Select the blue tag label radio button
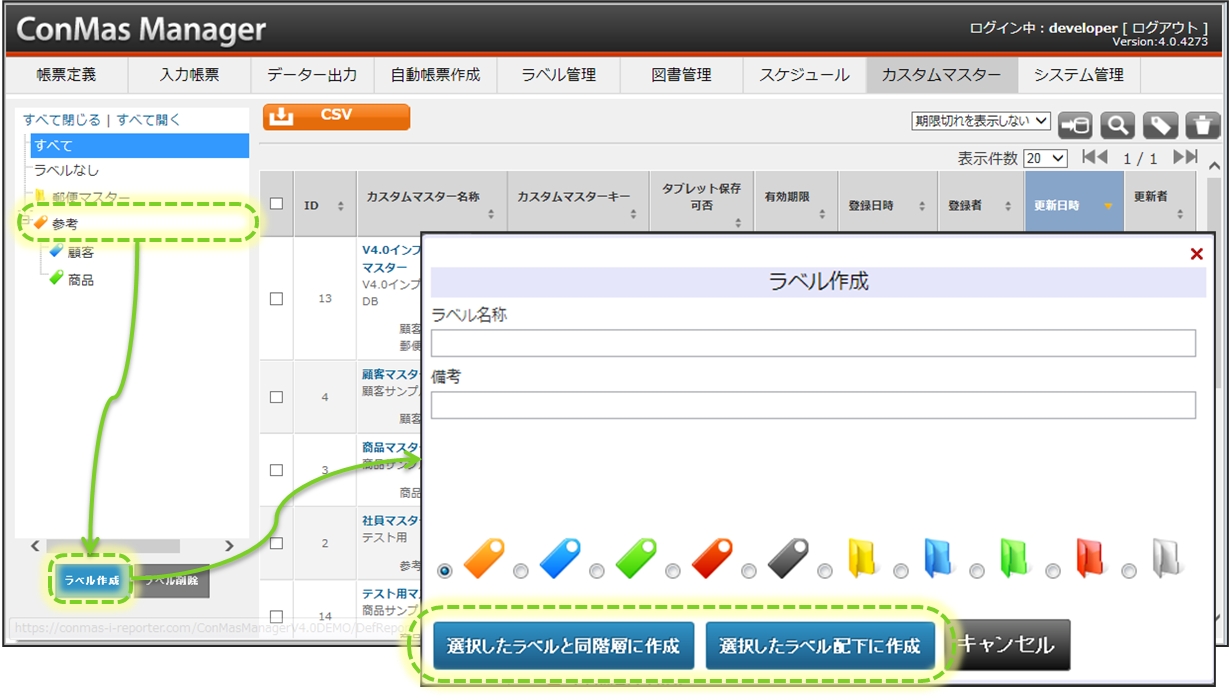The height and width of the screenshot is (700, 1229). pos(521,571)
